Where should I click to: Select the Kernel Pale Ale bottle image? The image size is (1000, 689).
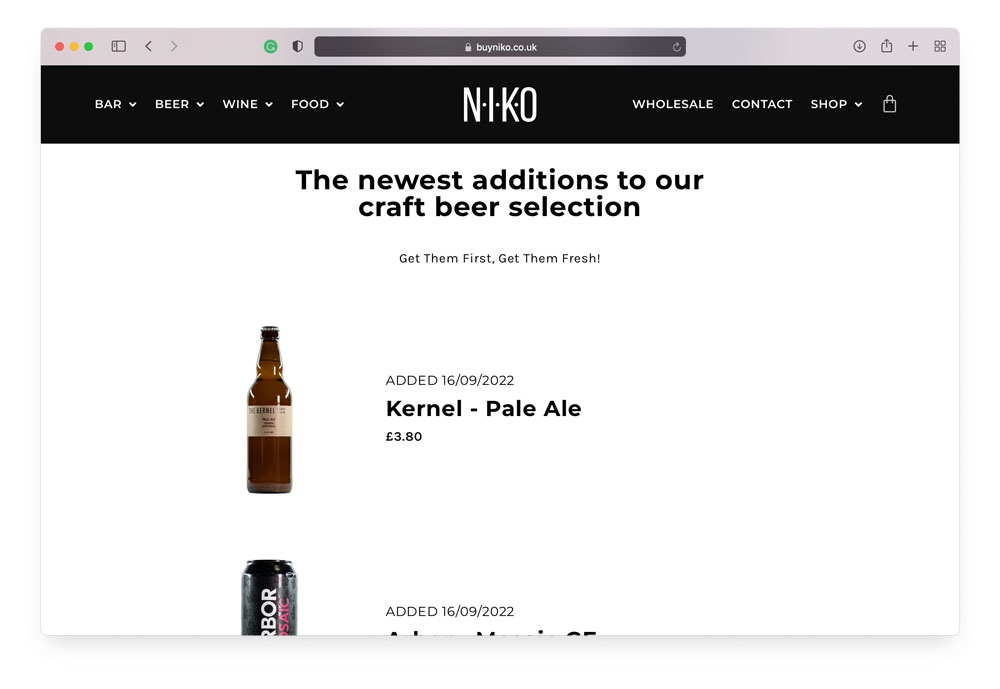pyautogui.click(x=269, y=410)
